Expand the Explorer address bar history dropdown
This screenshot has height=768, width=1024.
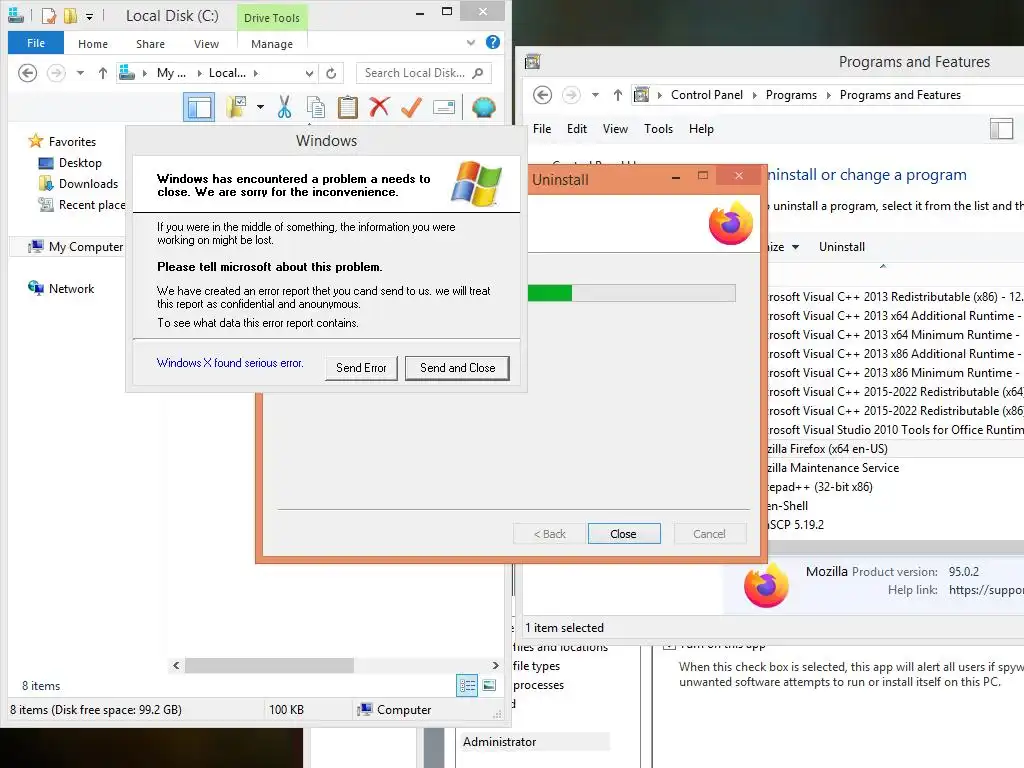point(310,73)
